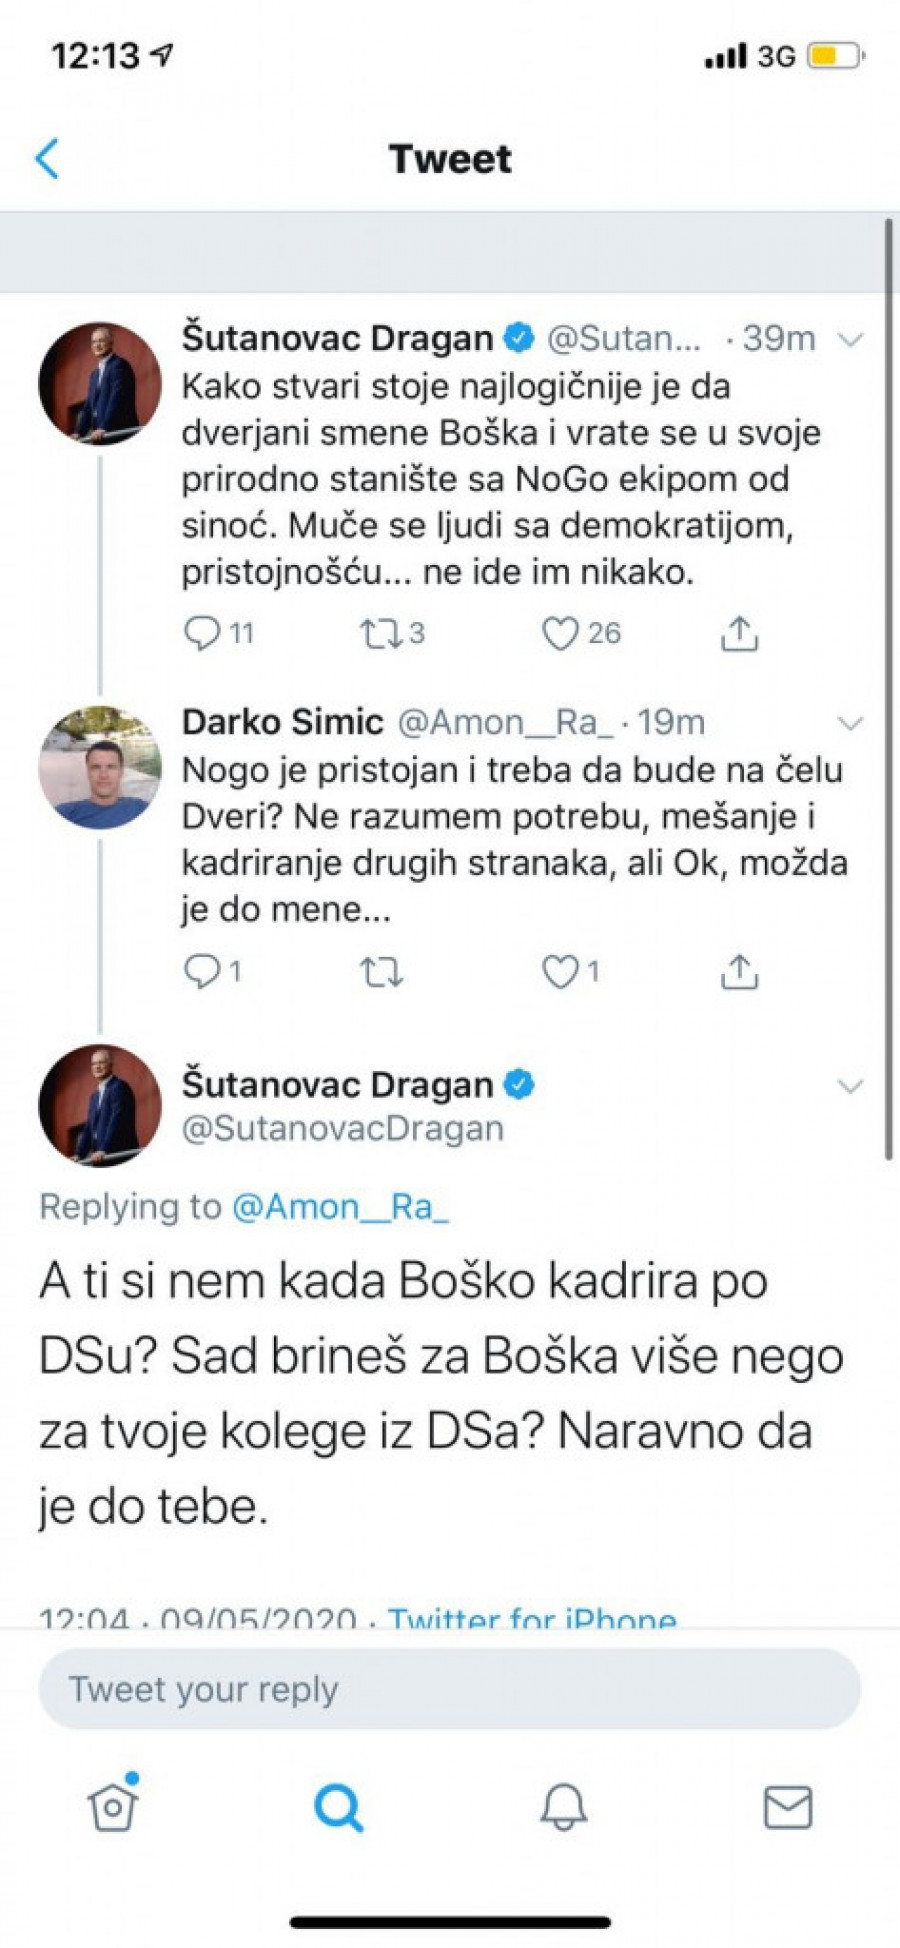Tap the back arrow in the header
Image resolution: width=900 pixels, height=1948 pixels.
(47, 159)
